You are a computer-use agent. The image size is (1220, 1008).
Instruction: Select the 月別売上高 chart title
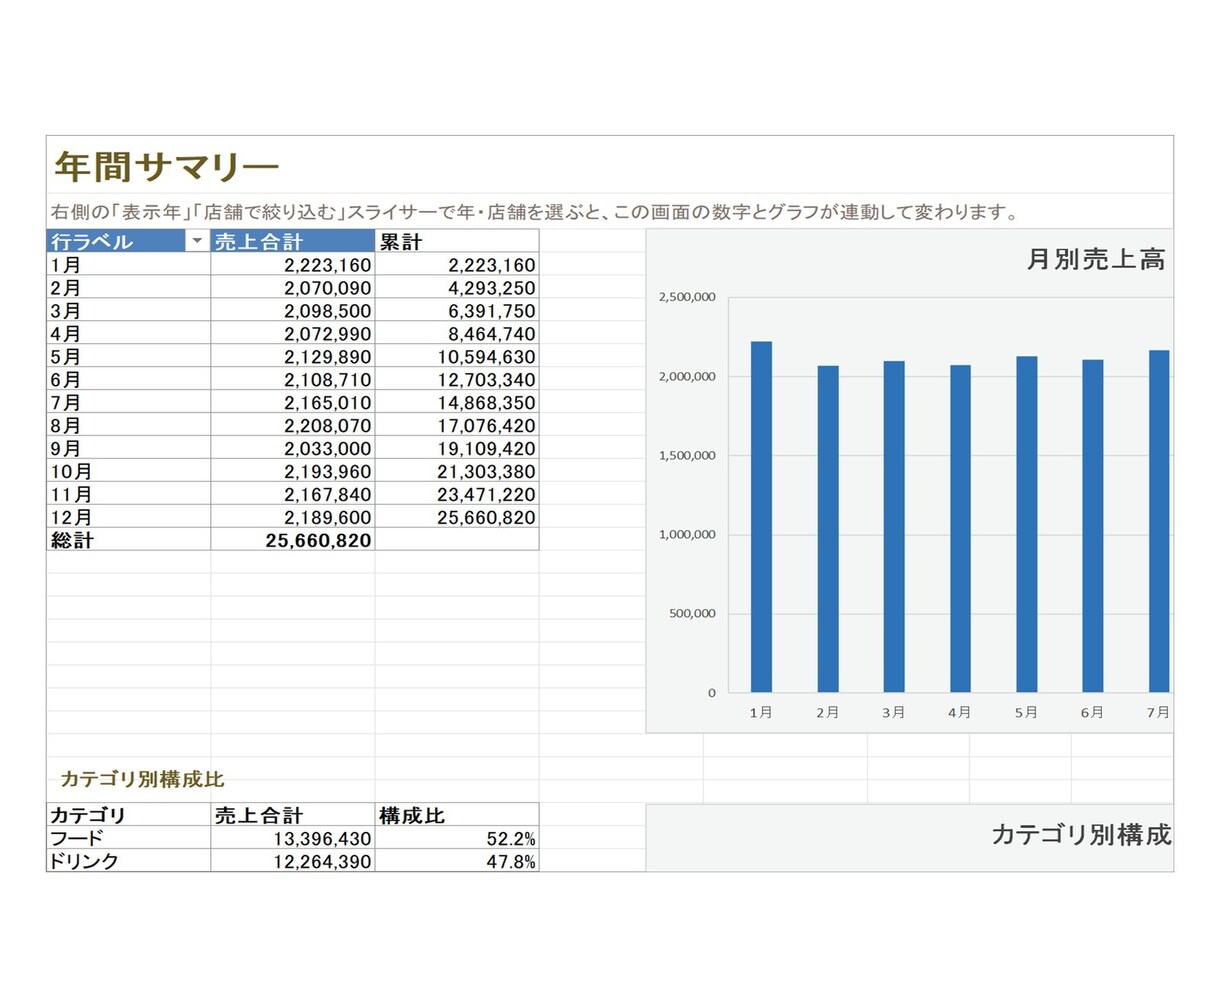pos(1096,260)
